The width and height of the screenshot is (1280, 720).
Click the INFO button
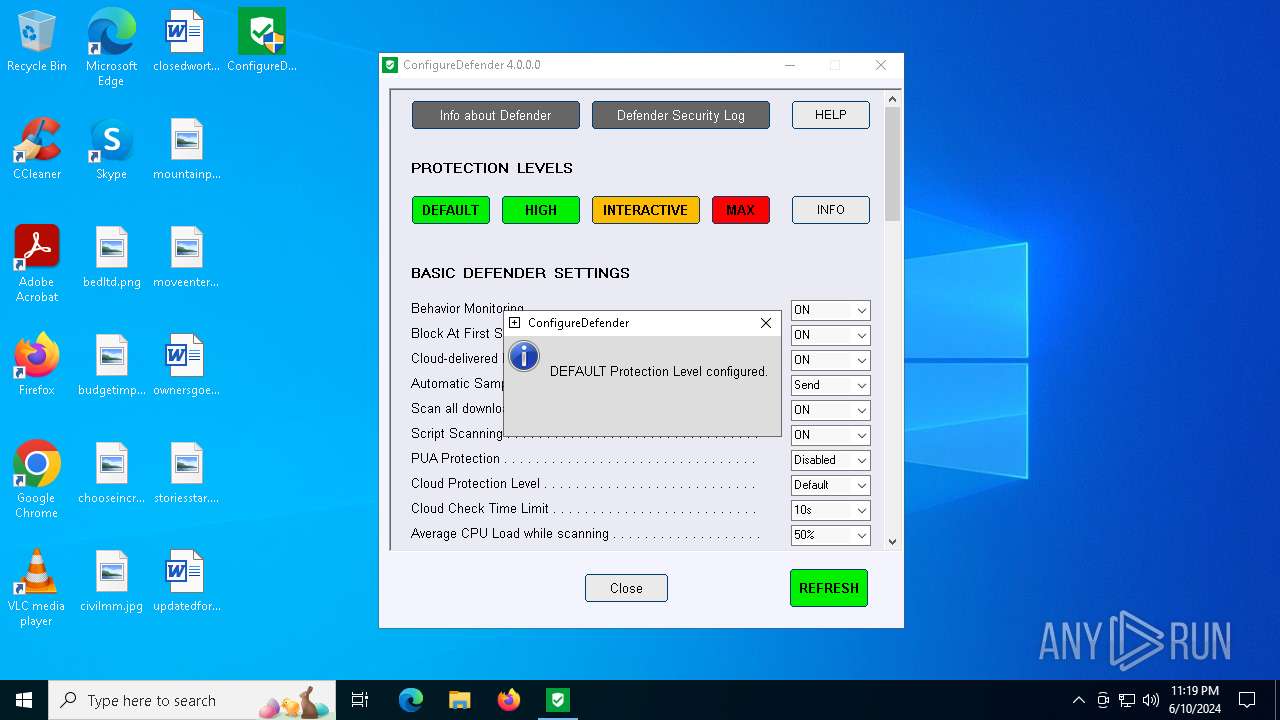pyautogui.click(x=831, y=210)
